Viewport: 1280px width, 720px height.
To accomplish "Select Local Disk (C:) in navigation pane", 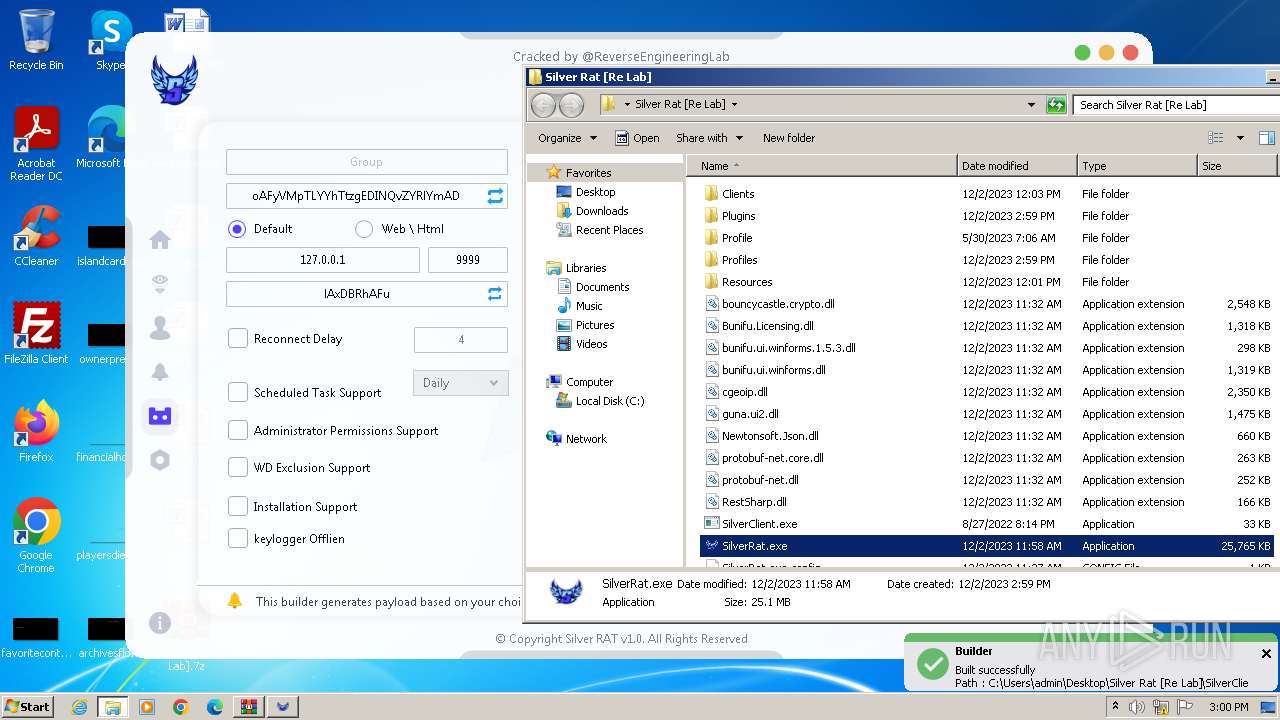I will [610, 401].
